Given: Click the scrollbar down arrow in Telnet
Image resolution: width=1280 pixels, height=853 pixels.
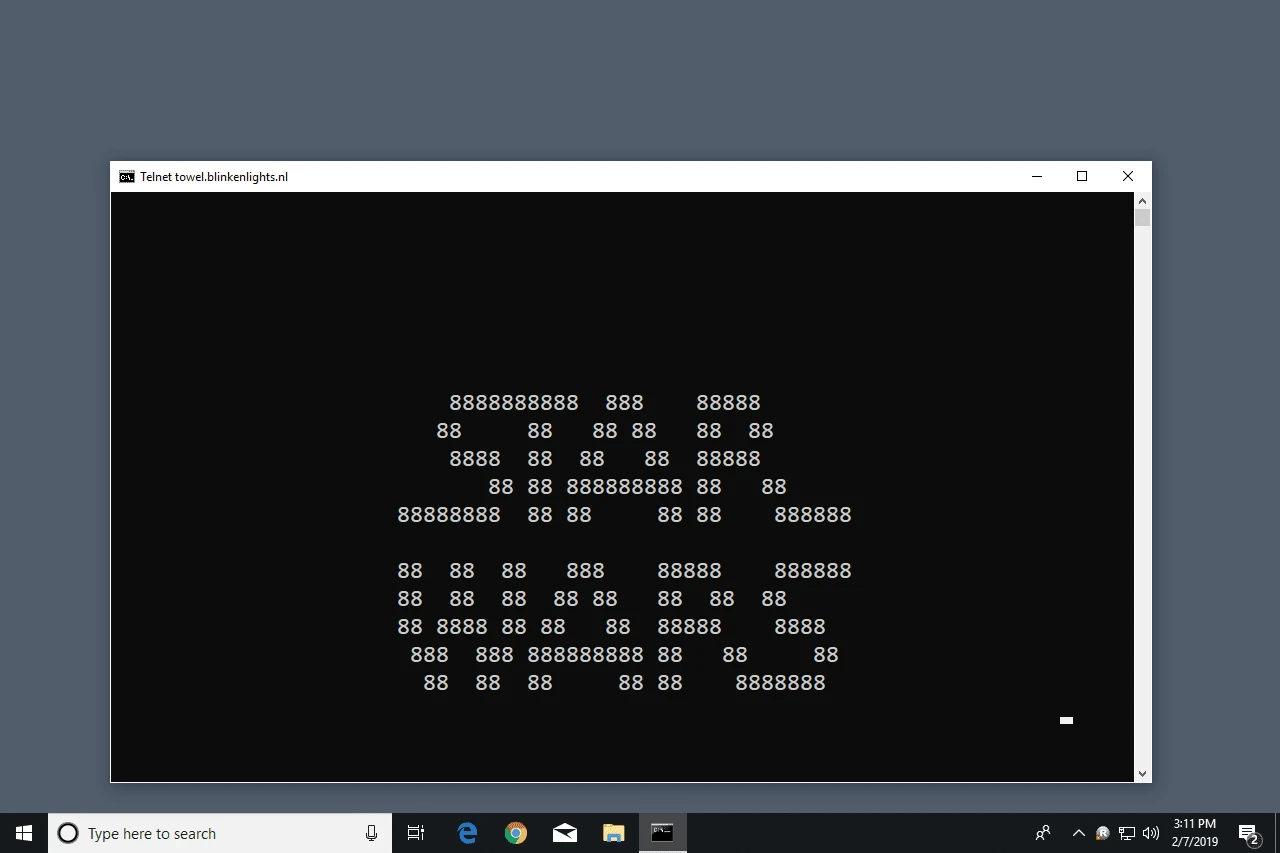Looking at the screenshot, I should click(x=1142, y=774).
